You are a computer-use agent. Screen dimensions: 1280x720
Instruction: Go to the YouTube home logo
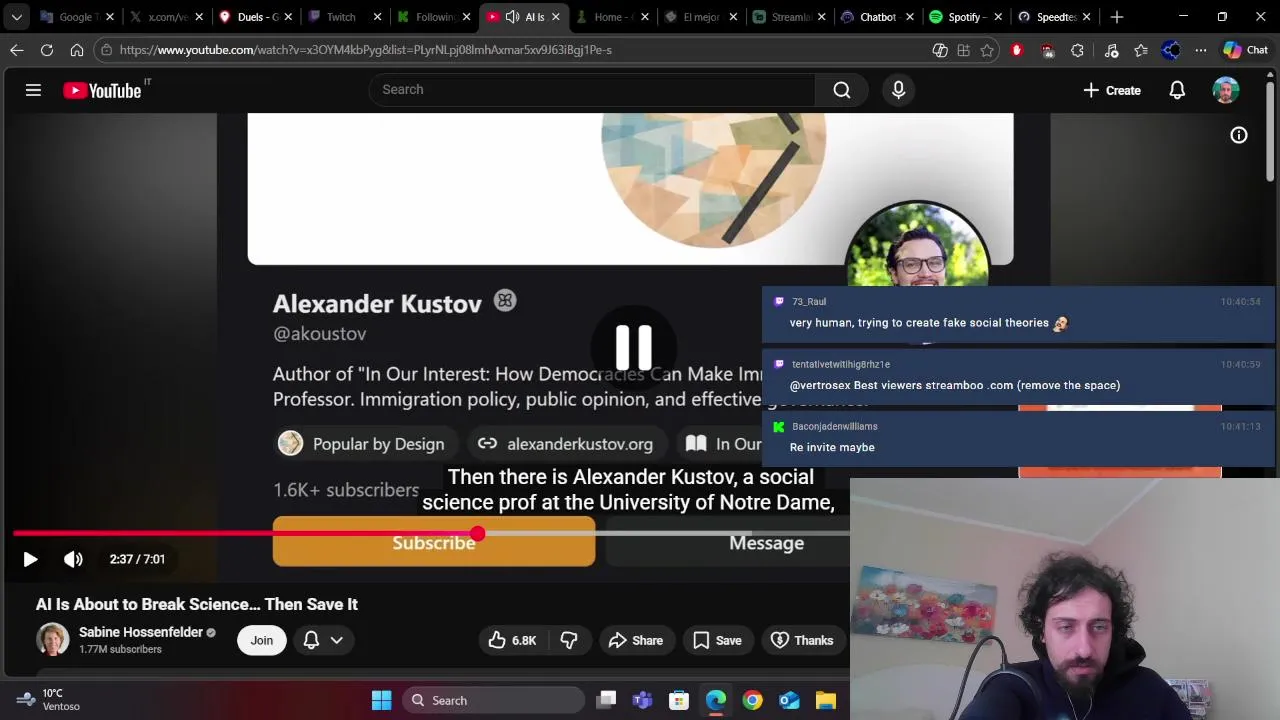click(102, 90)
